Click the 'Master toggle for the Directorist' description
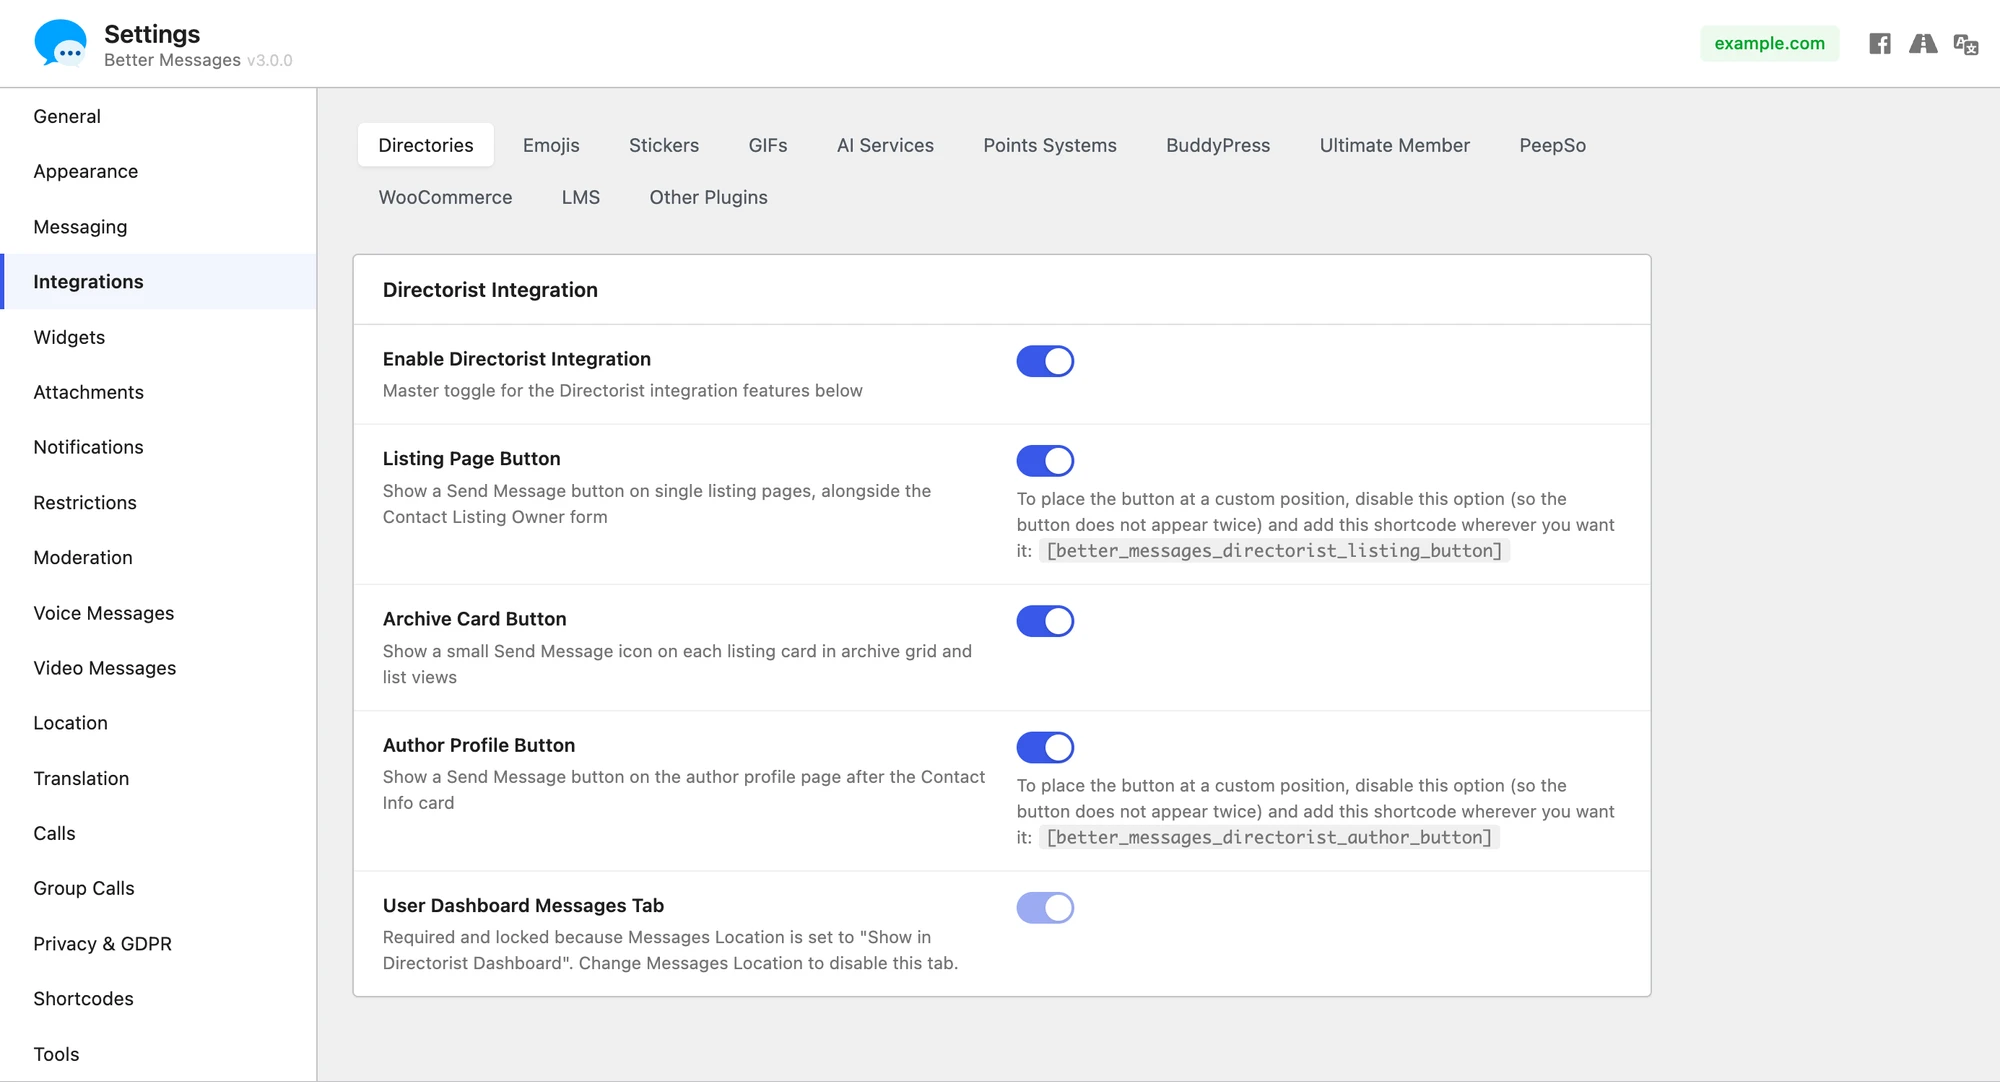The width and height of the screenshot is (2000, 1082). pos(622,391)
